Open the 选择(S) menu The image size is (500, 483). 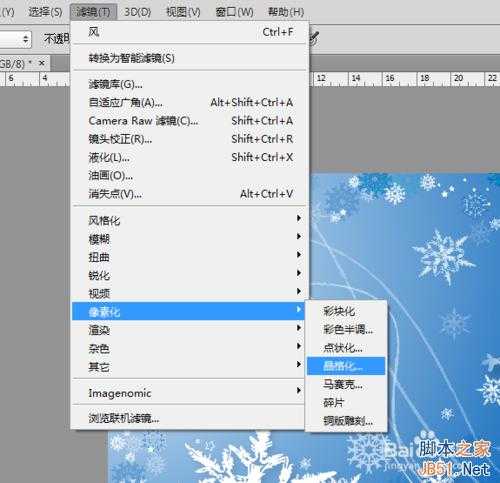click(45, 12)
